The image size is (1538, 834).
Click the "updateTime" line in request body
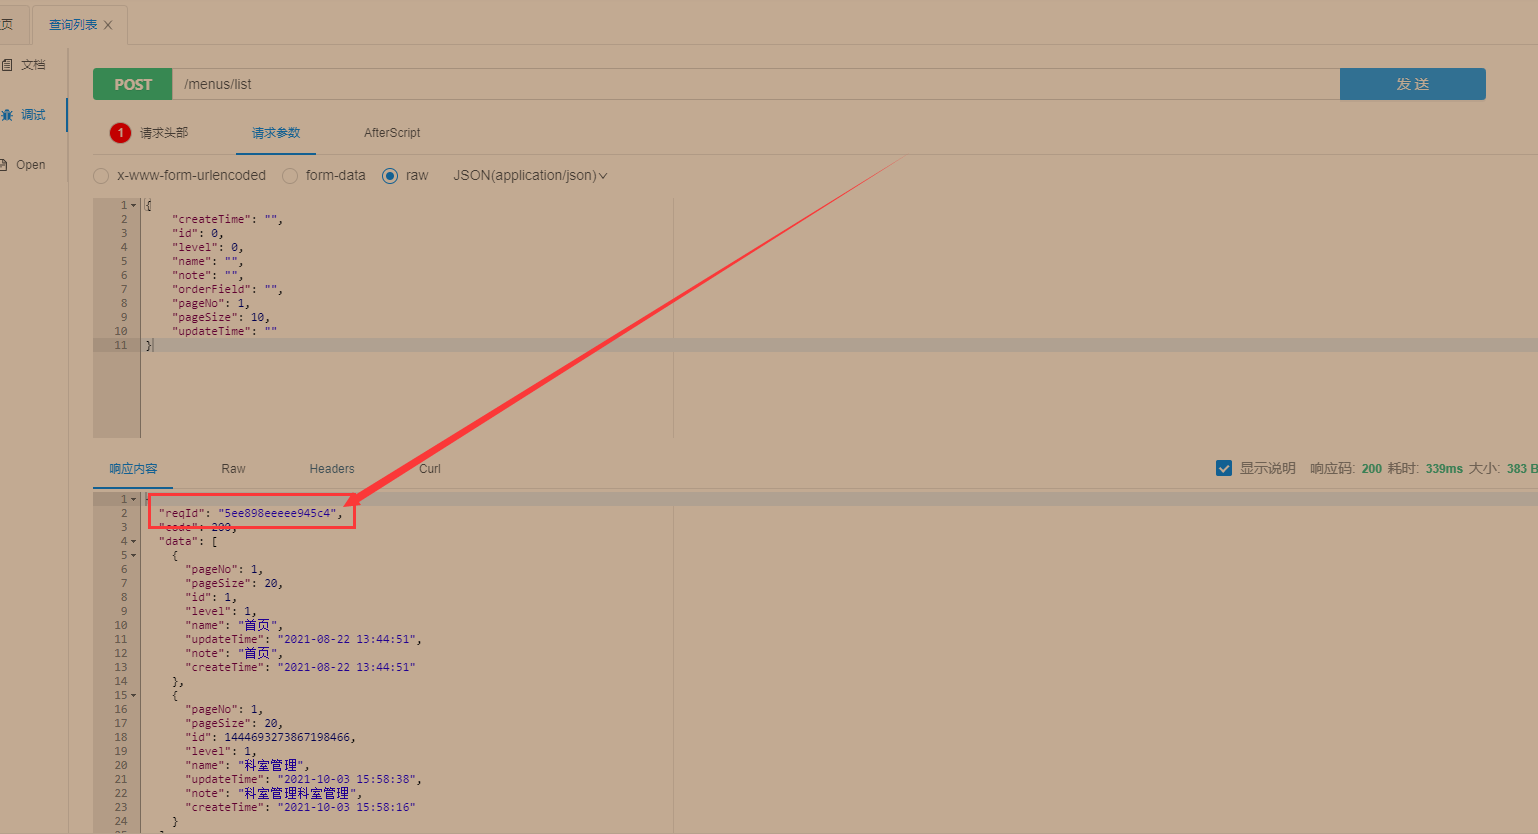224,331
